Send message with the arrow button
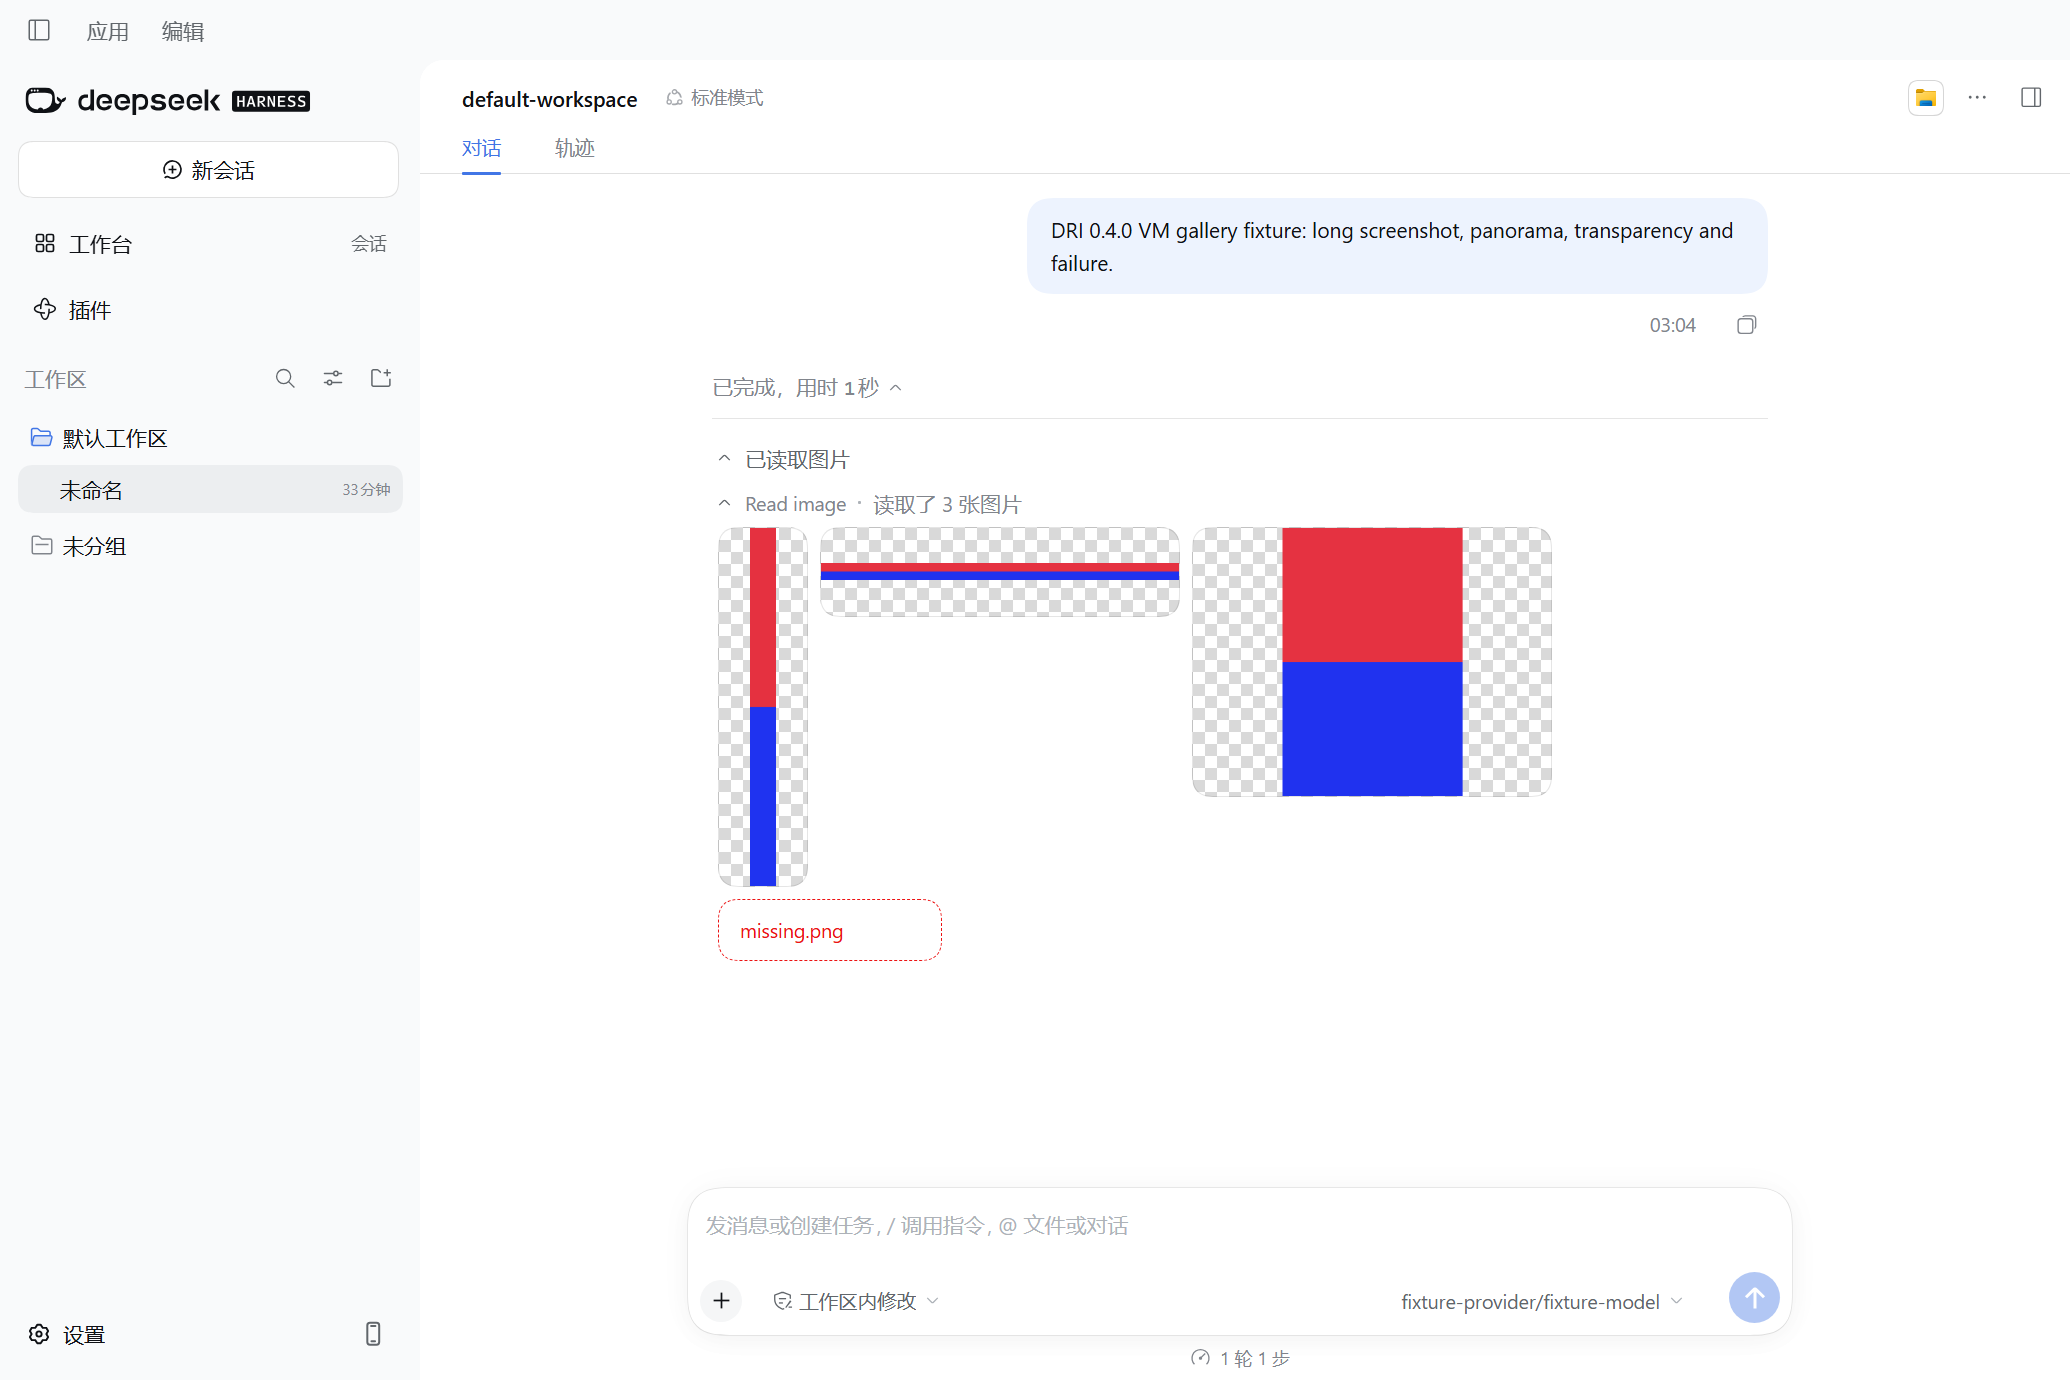The height and width of the screenshot is (1380, 2070). tap(1754, 1297)
